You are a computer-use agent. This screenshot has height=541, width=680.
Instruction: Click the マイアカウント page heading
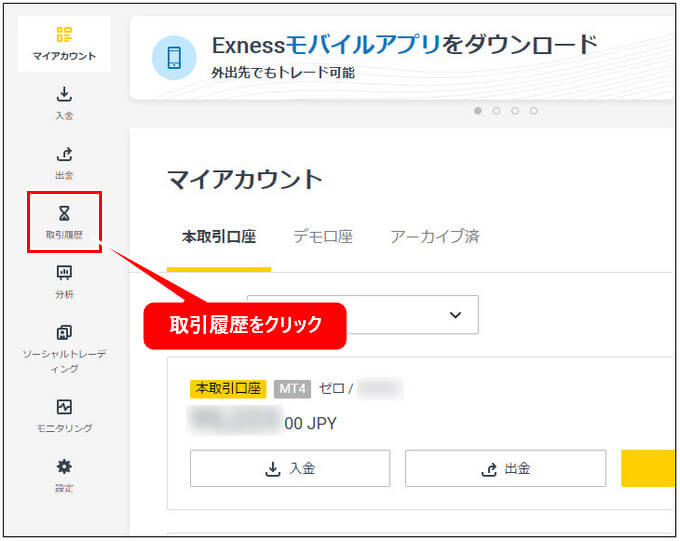(245, 180)
